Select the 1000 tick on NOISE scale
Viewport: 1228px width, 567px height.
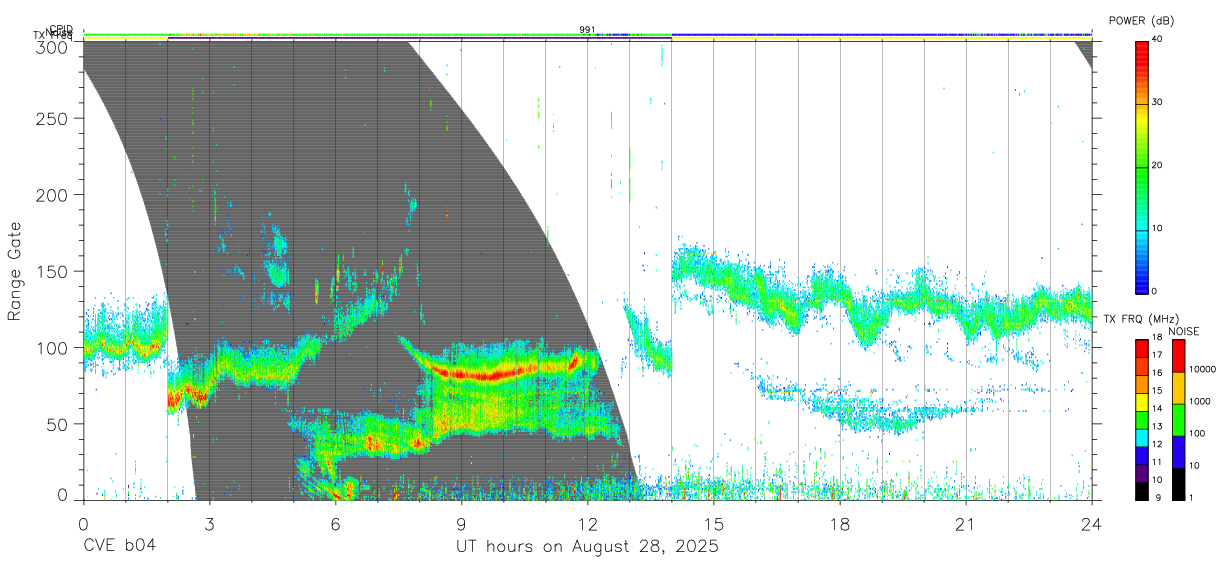coord(1202,402)
